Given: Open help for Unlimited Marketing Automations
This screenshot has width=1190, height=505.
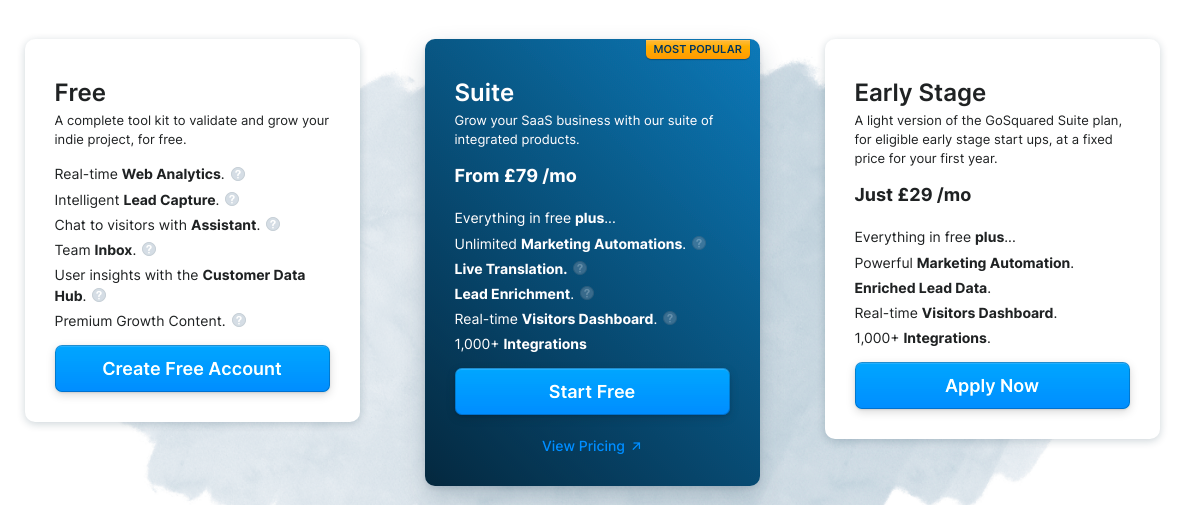Looking at the screenshot, I should pyautogui.click(x=699, y=243).
